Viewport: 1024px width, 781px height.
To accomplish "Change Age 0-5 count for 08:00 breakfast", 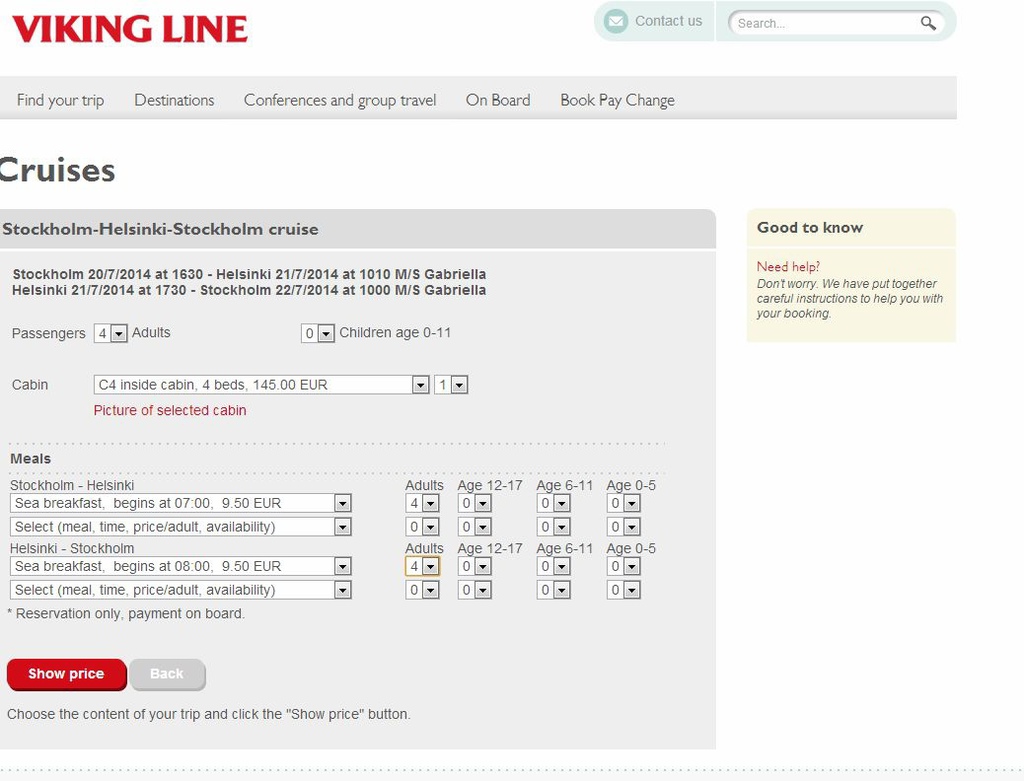I will pyautogui.click(x=623, y=566).
